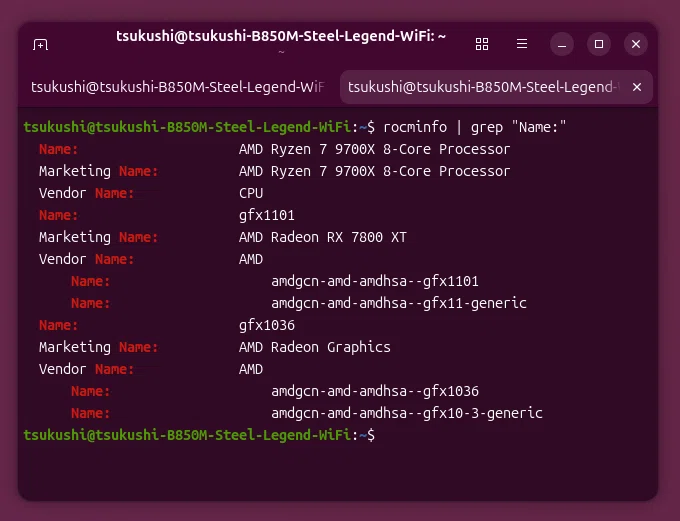Click Vendor Name AMD under Radeon Graphics

(251, 369)
